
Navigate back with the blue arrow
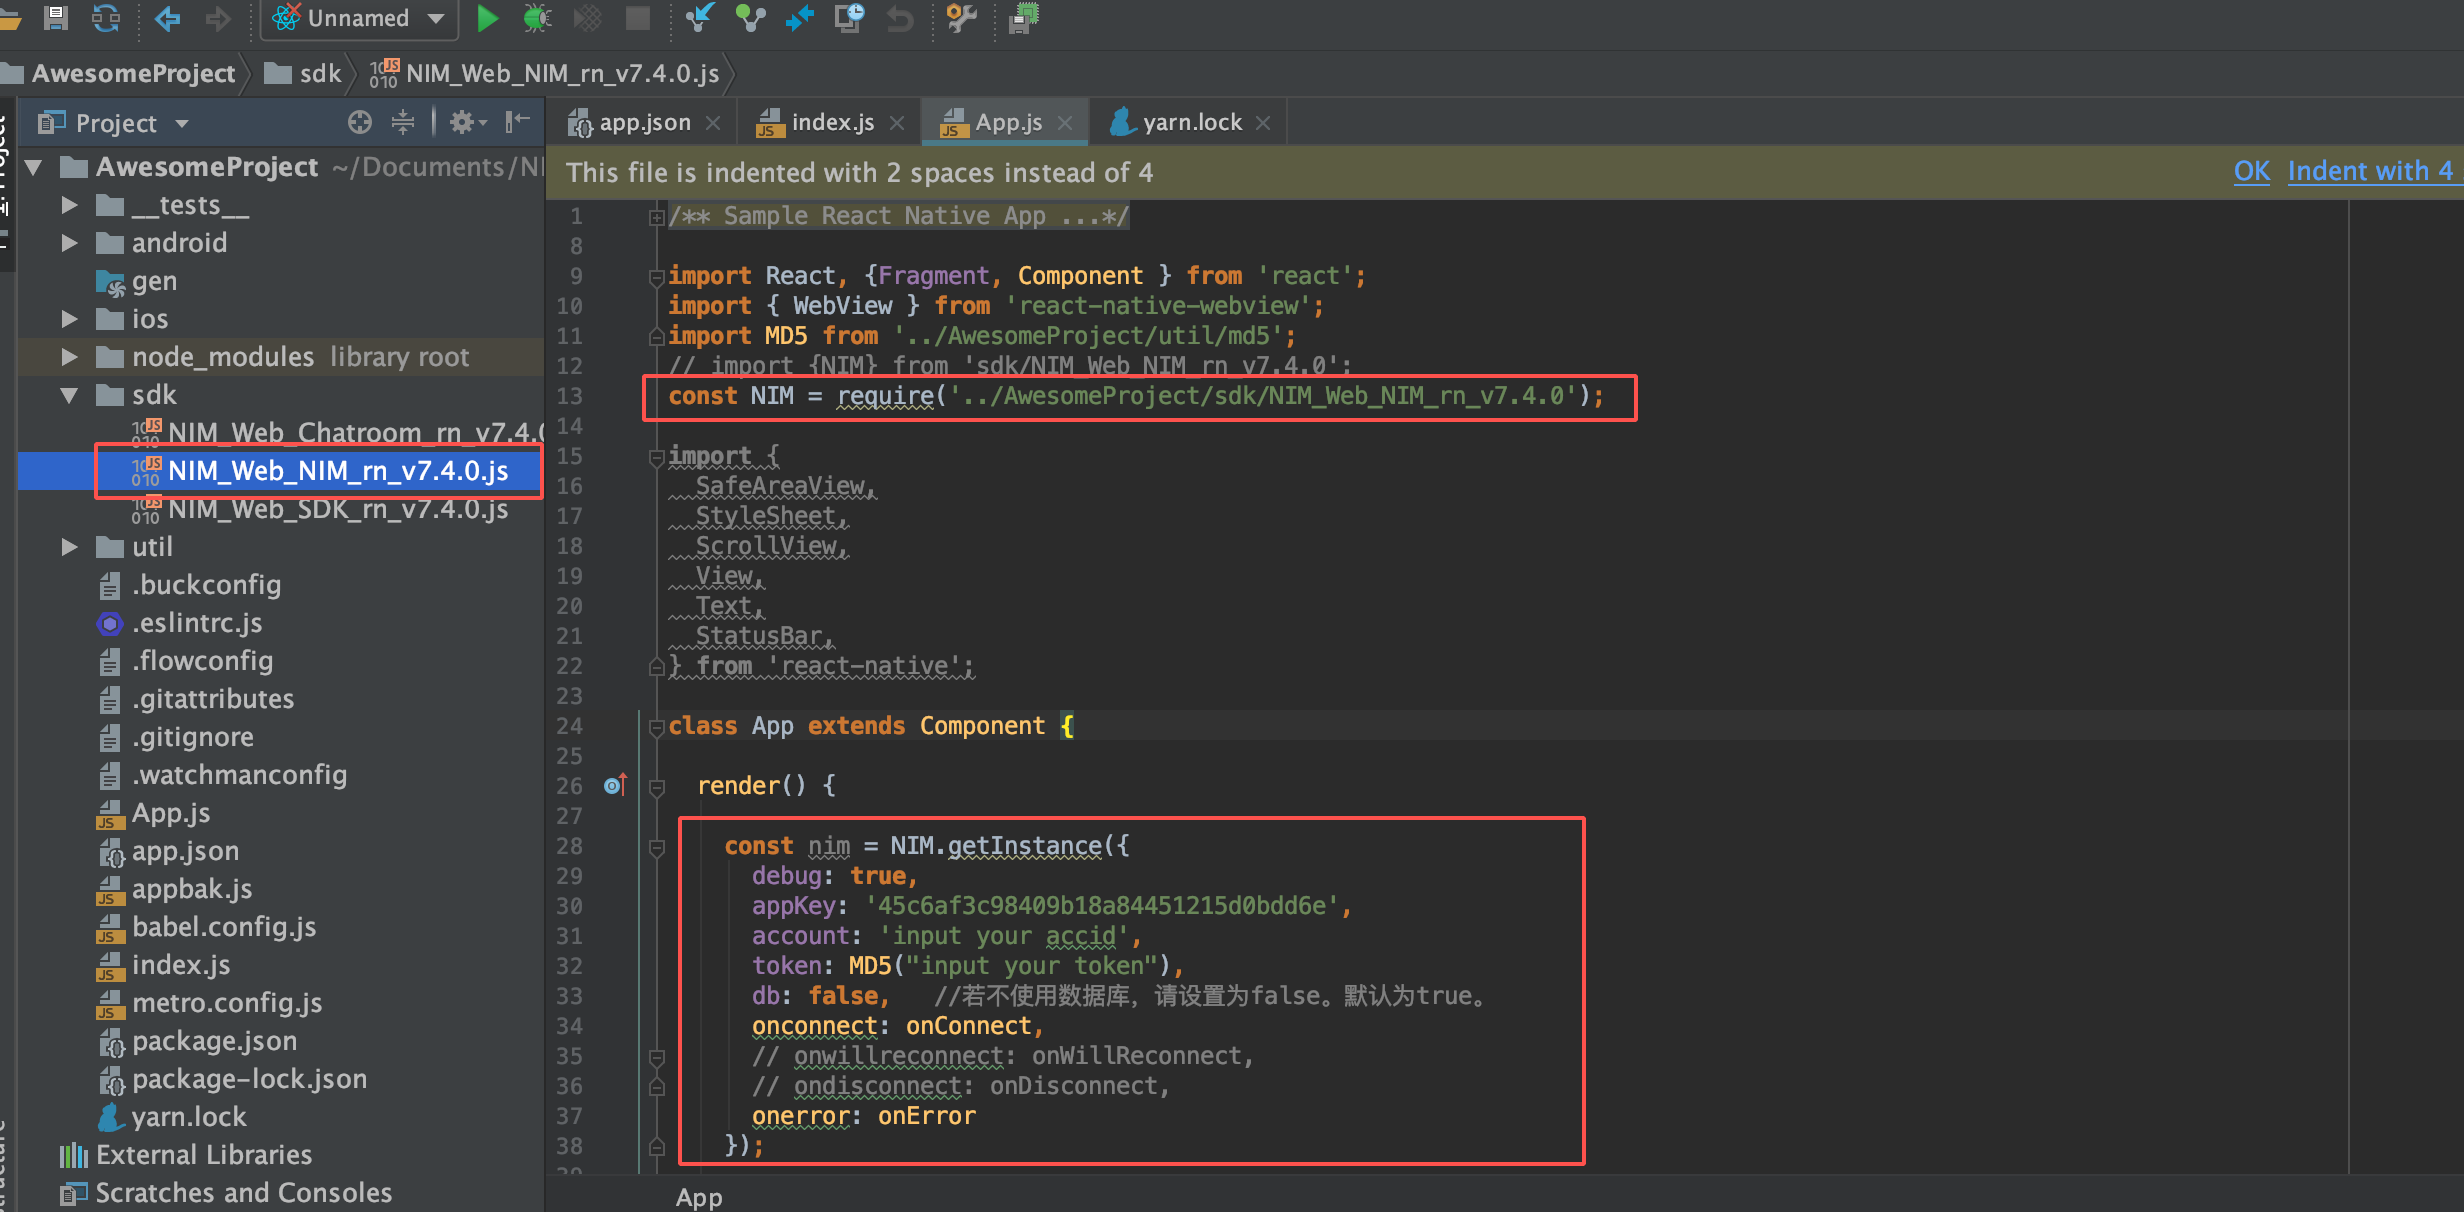pos(167,17)
